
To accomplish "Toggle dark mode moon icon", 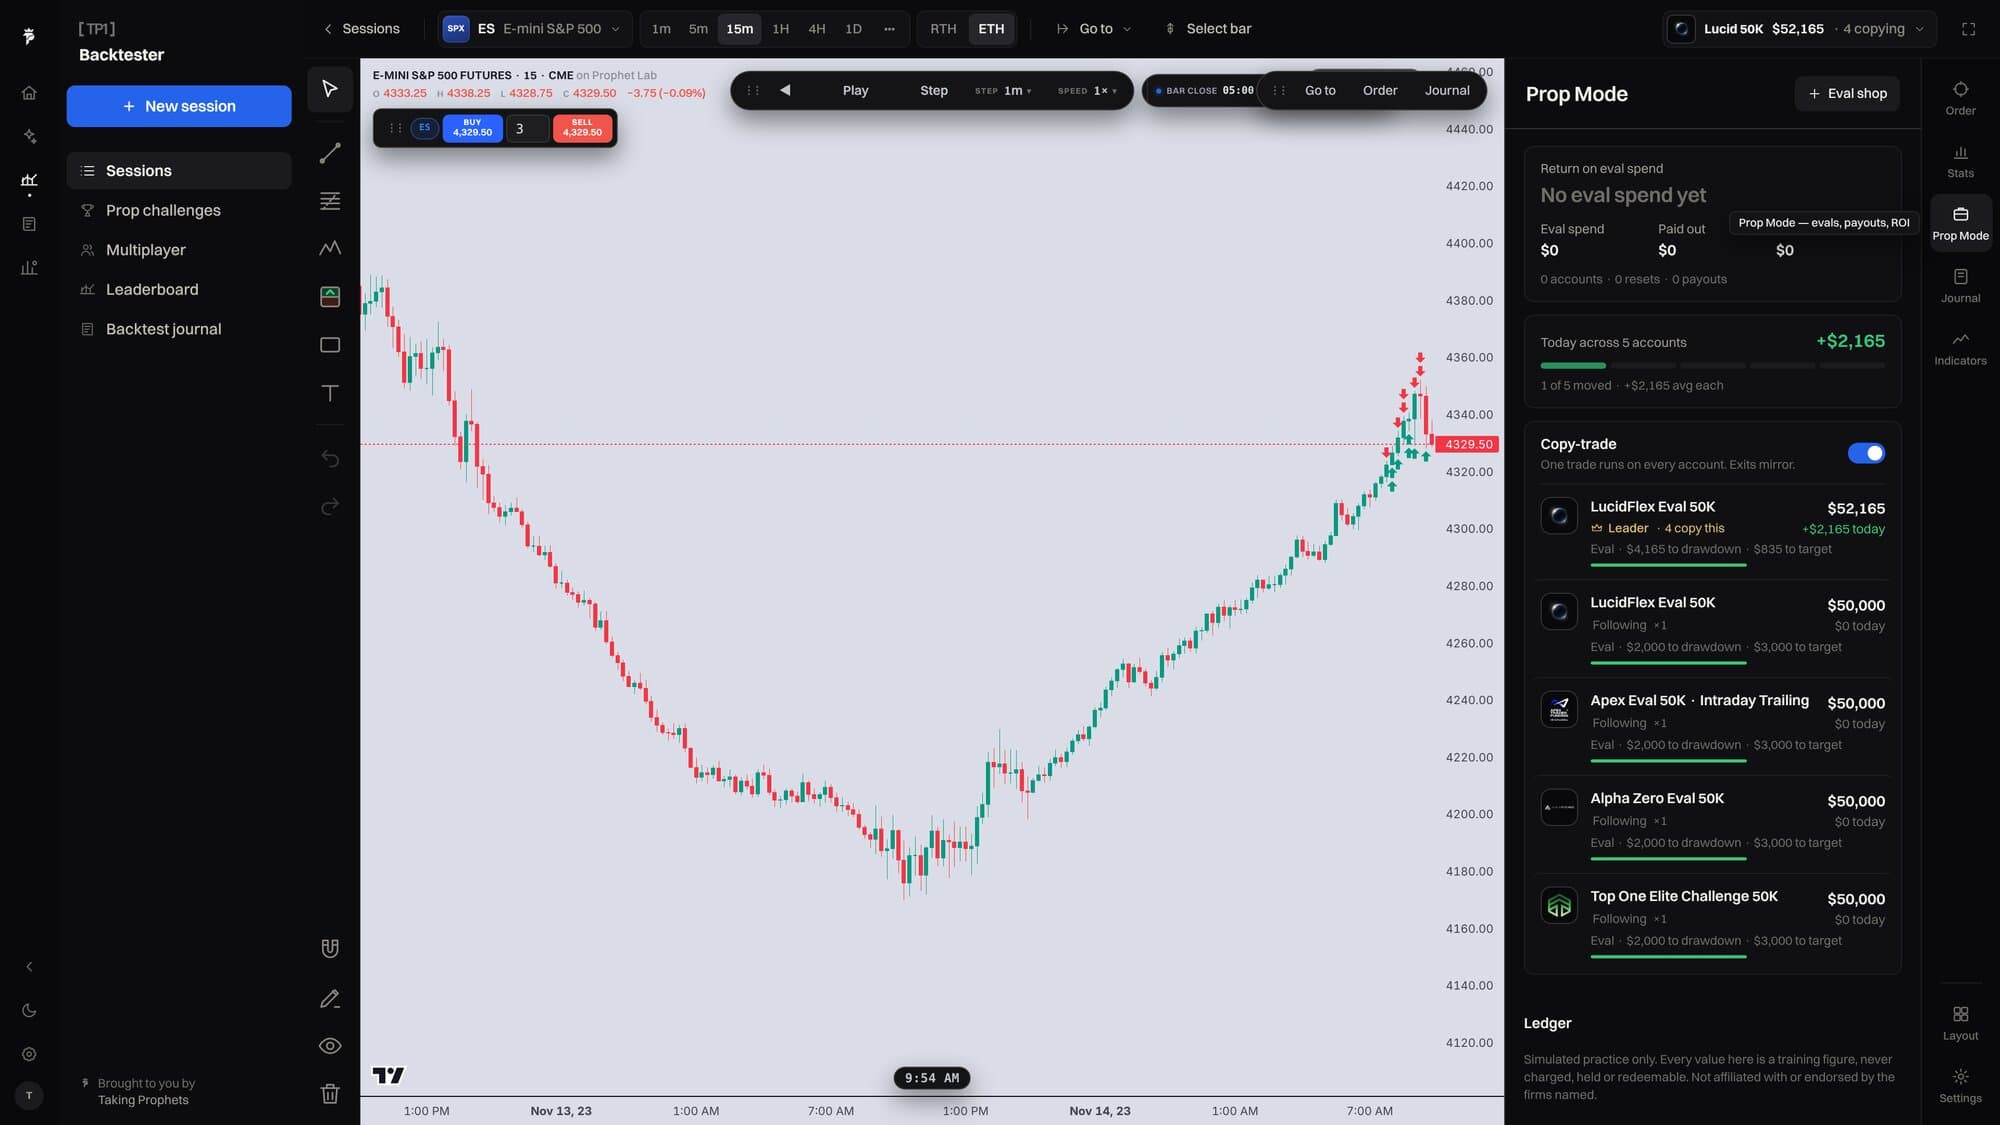I will click(29, 1011).
